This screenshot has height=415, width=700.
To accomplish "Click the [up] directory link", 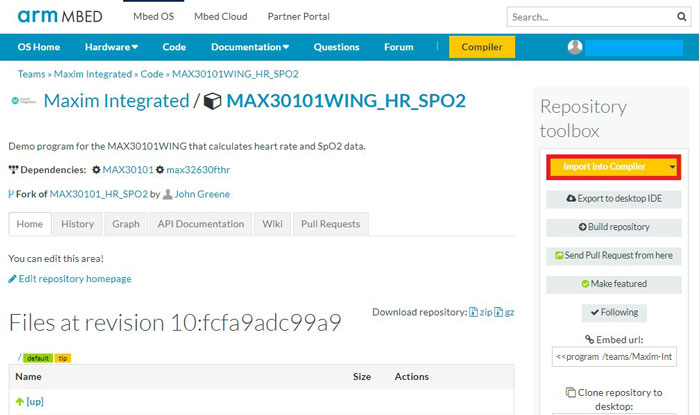I will pos(35,402).
